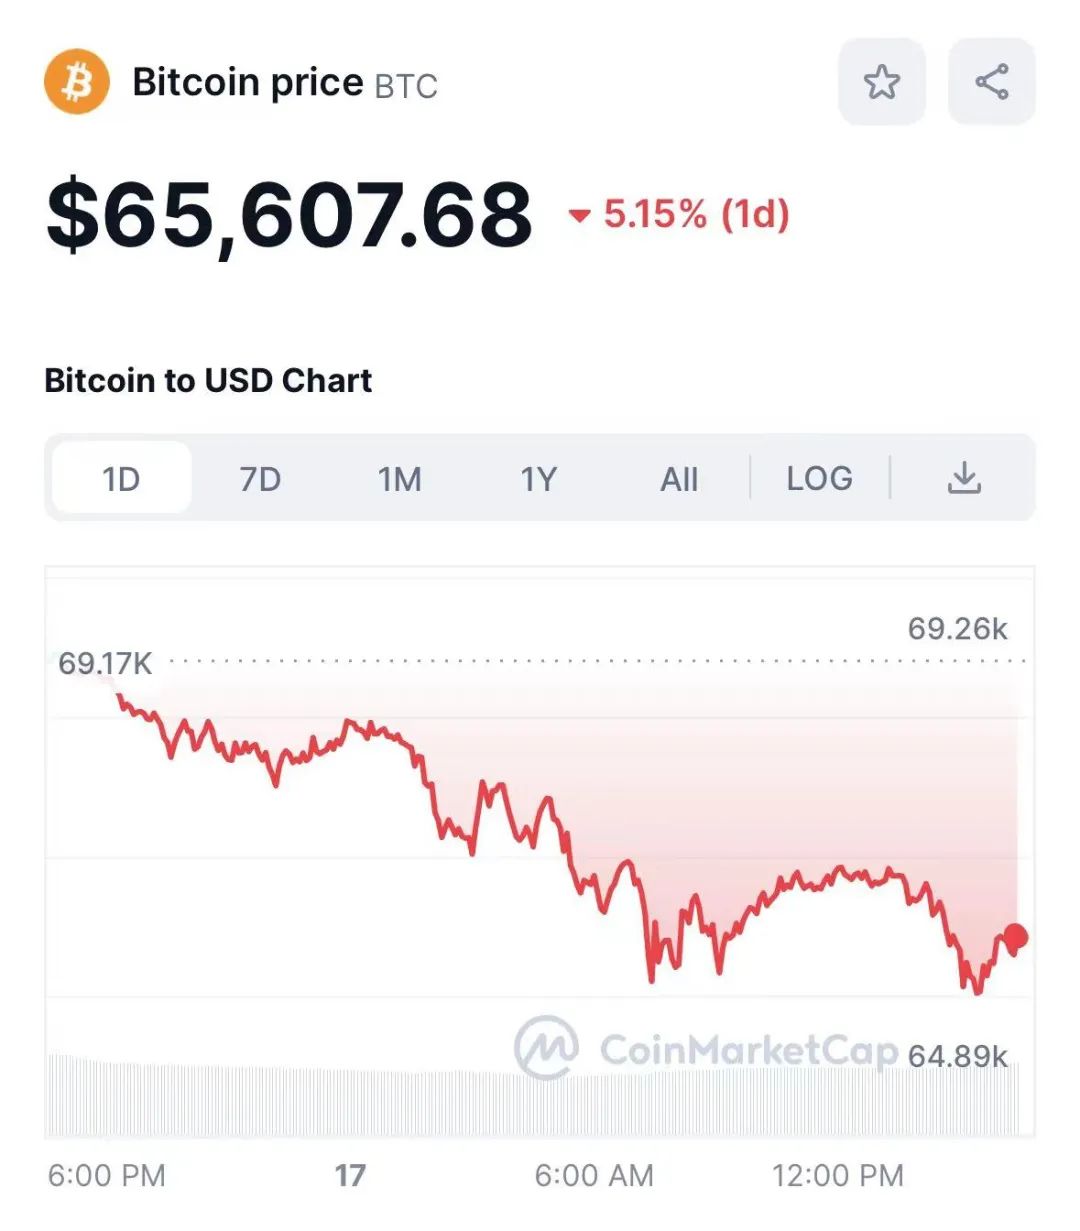Screen dimensions: 1080x1231
Task: Click the 69.17K opening price label
Action: pos(105,663)
